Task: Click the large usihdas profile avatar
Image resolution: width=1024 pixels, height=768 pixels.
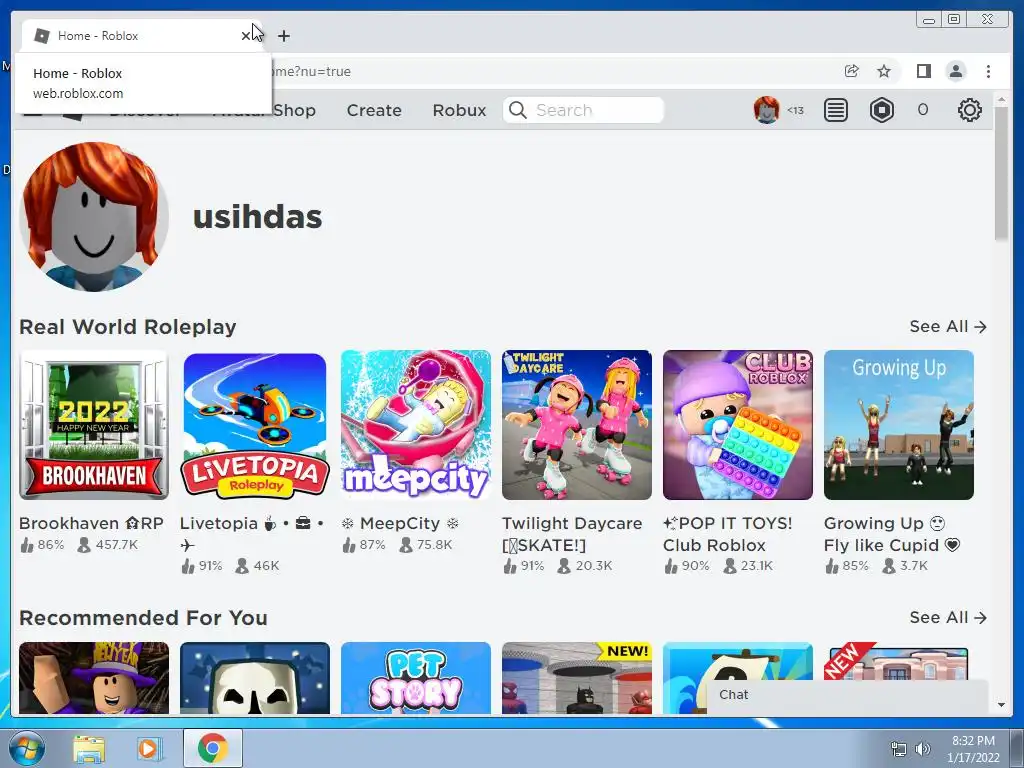Action: [93, 217]
